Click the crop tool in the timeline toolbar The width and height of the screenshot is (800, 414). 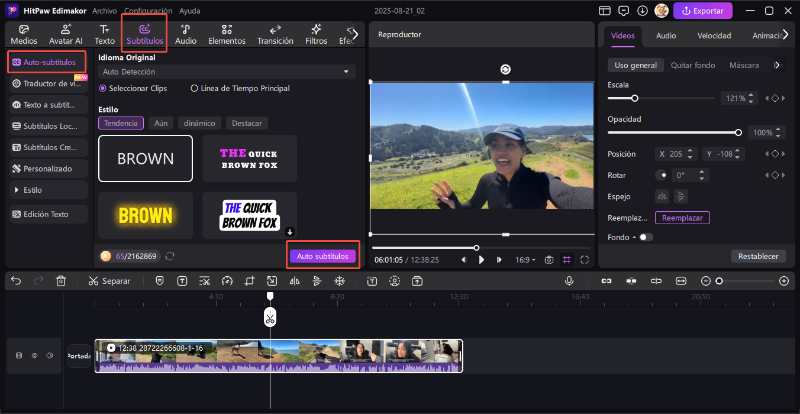249,281
